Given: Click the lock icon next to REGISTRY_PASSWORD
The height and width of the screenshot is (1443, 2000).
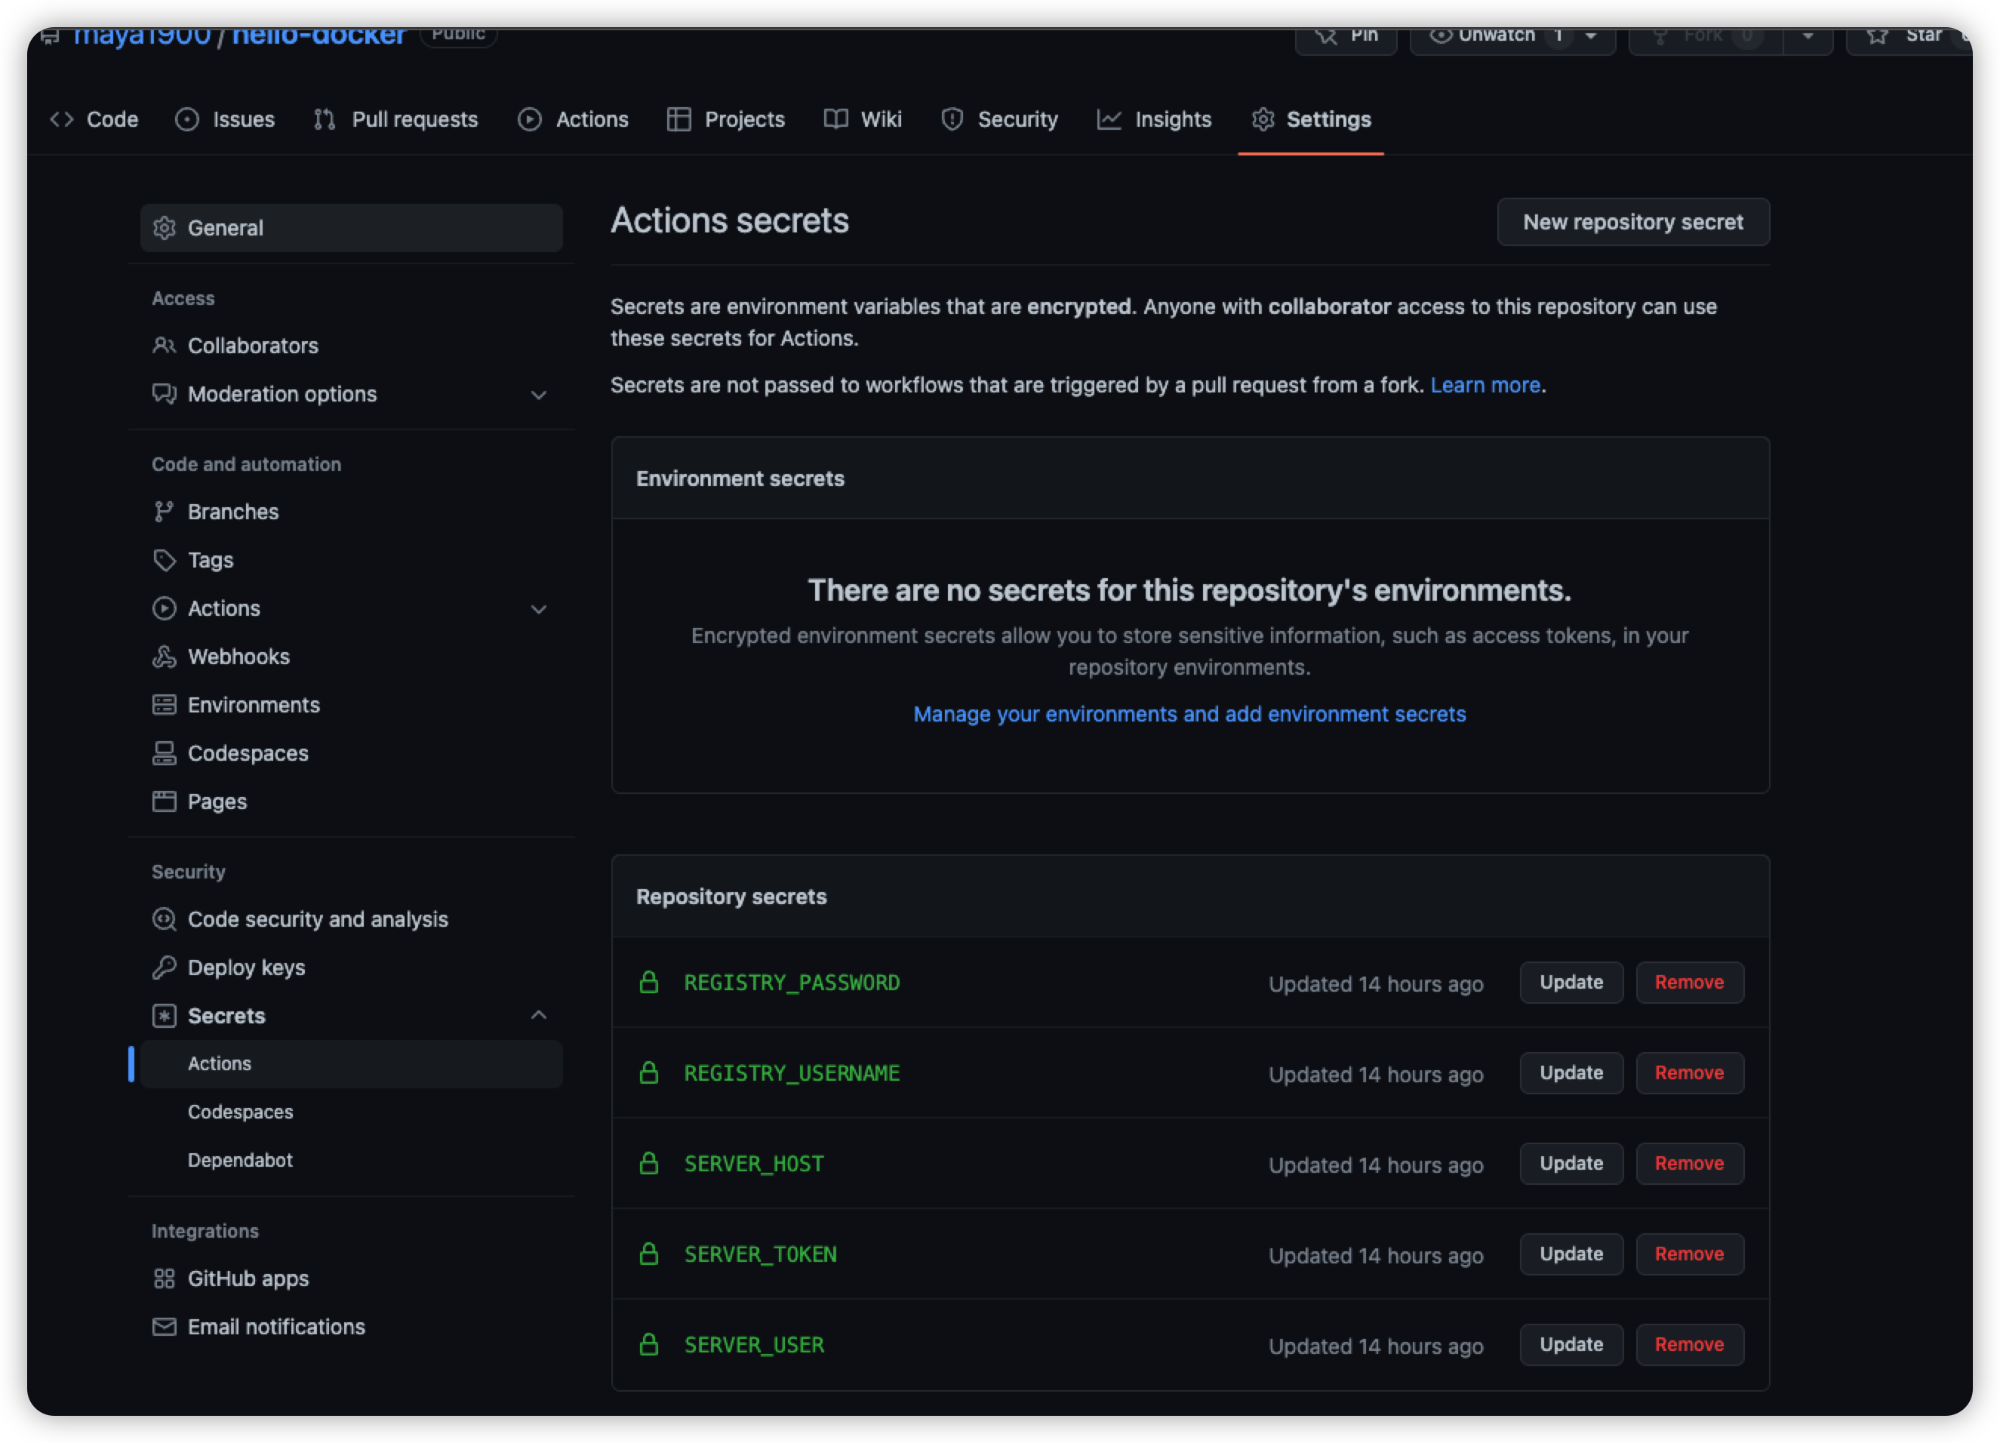Looking at the screenshot, I should (x=649, y=982).
